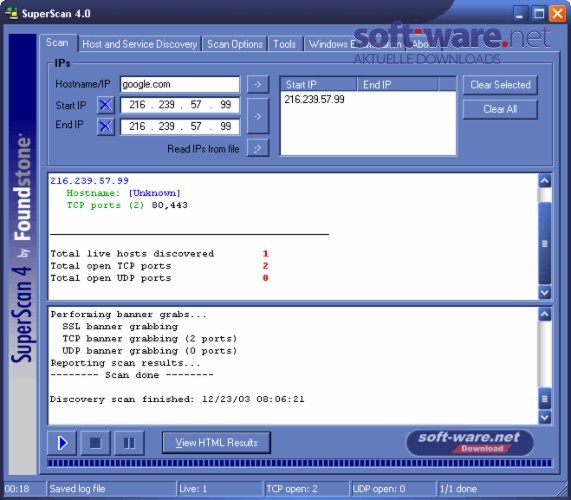
Task: Click the Live: 1 status bar entry
Action: coord(220,489)
